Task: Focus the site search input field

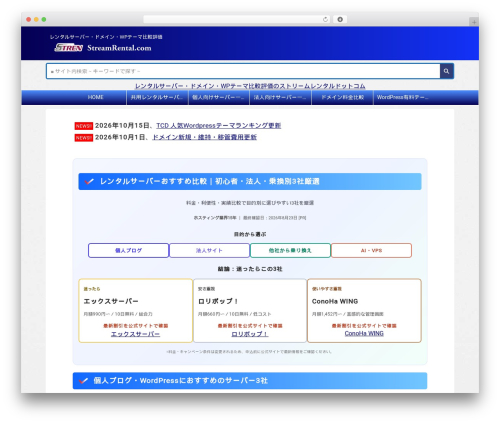Action: (243, 71)
